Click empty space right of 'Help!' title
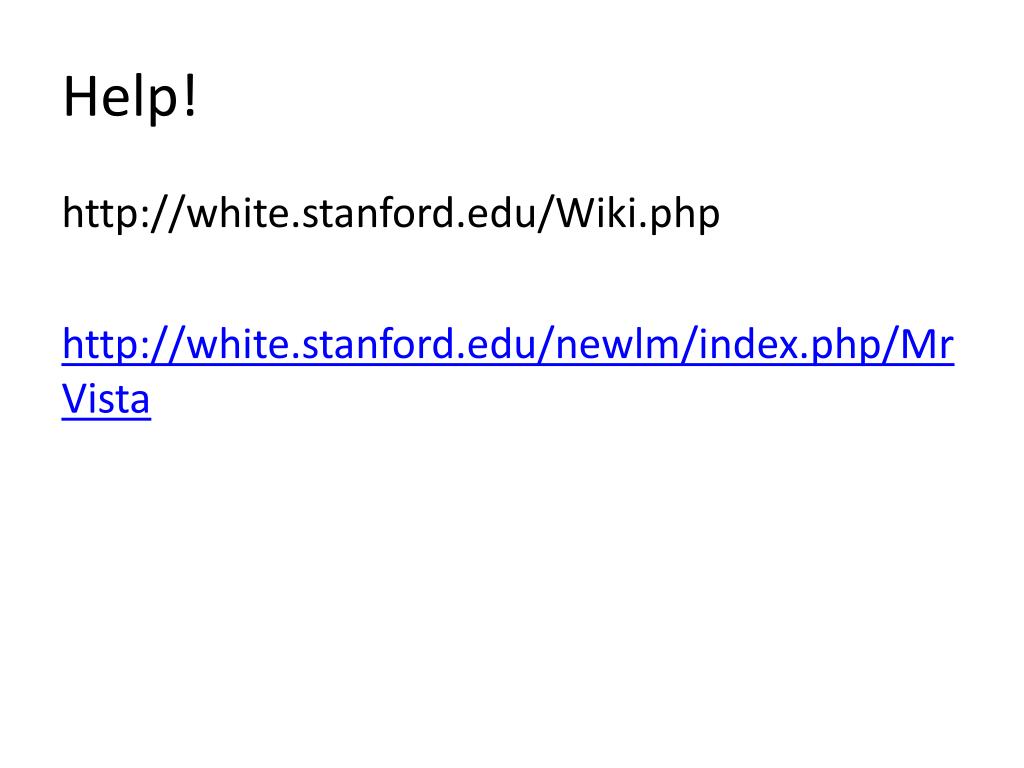 (x=600, y=99)
